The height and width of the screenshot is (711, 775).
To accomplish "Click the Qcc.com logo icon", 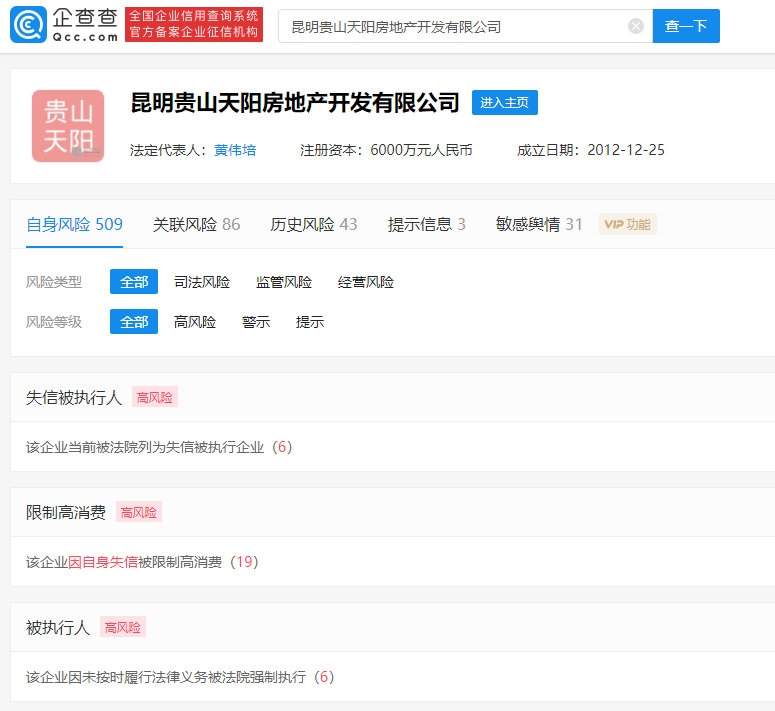I will pyautogui.click(x=27, y=26).
